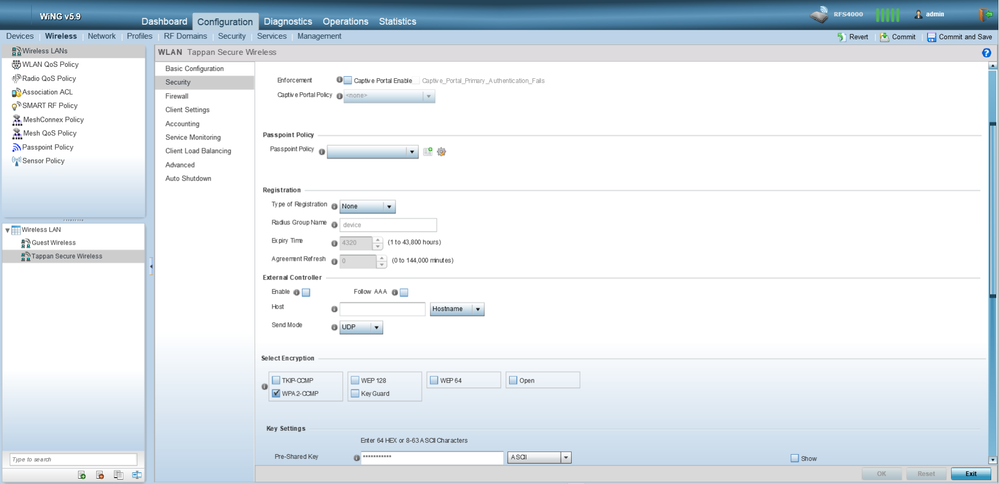
Task: Click the Commit icon in top toolbar
Action: point(884,37)
